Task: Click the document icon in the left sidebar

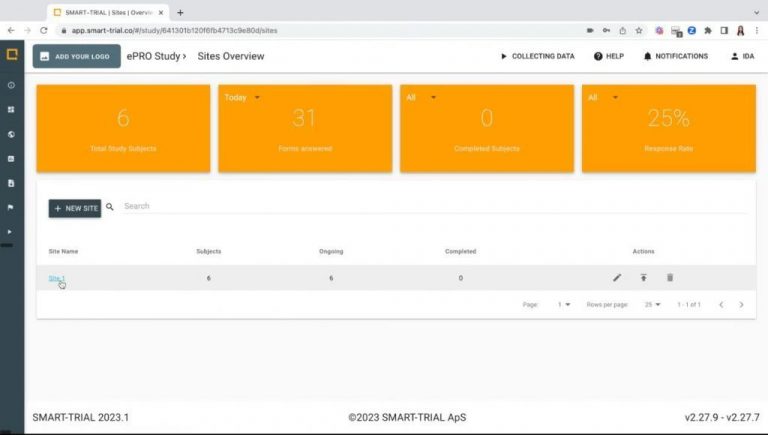Action: point(11,183)
